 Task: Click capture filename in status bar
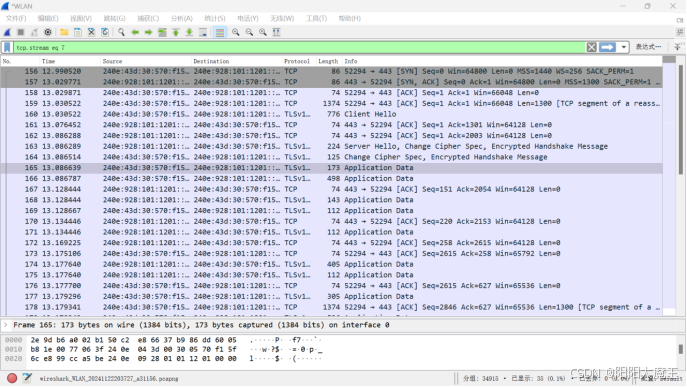pyautogui.click(x=109, y=379)
